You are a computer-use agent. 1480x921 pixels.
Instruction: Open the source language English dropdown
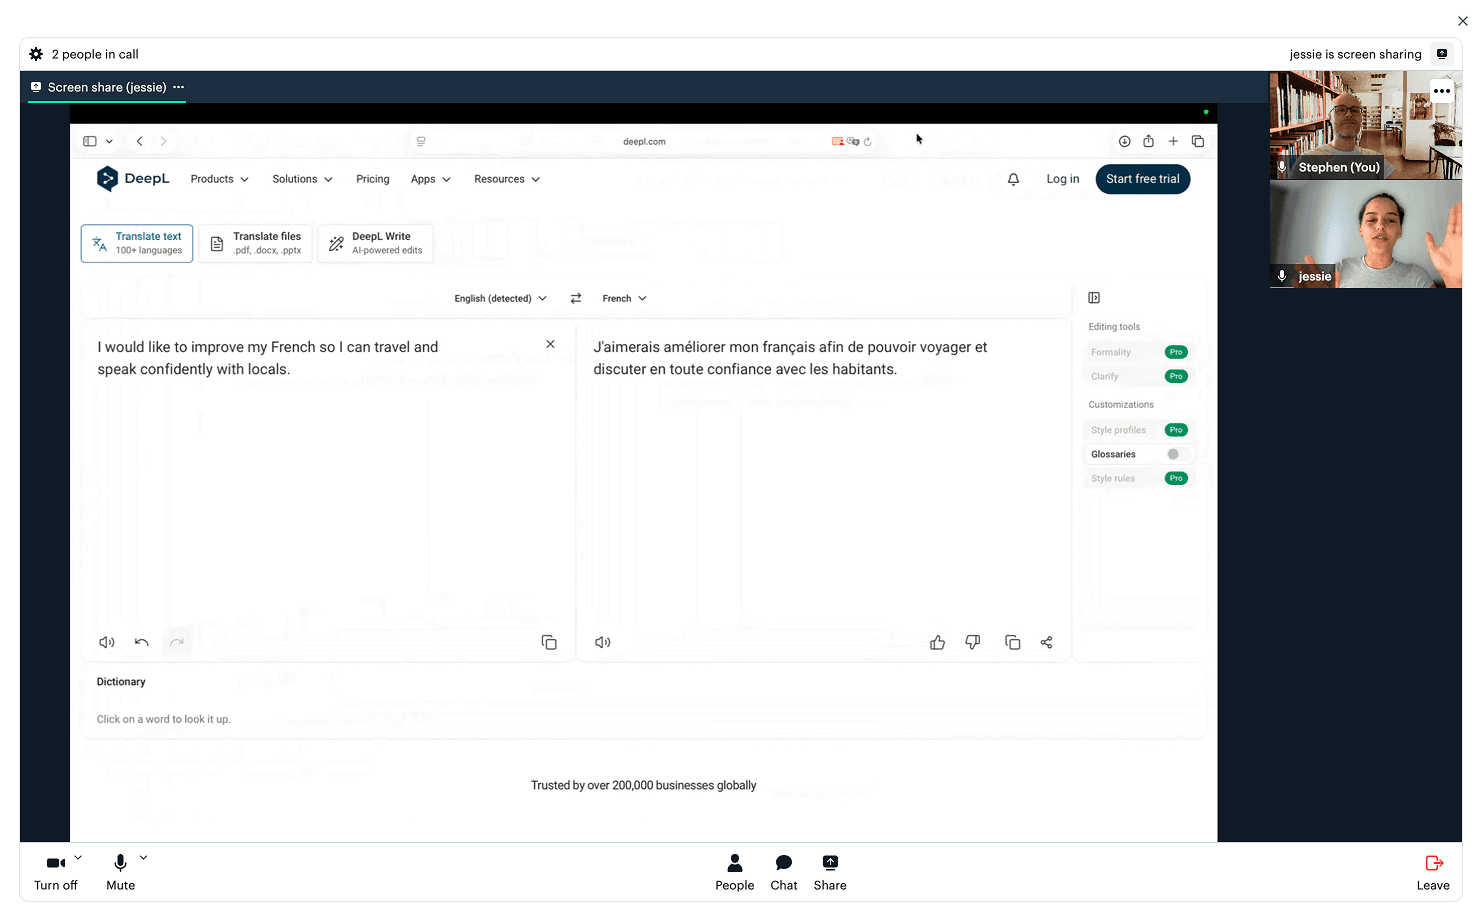pyautogui.click(x=499, y=297)
